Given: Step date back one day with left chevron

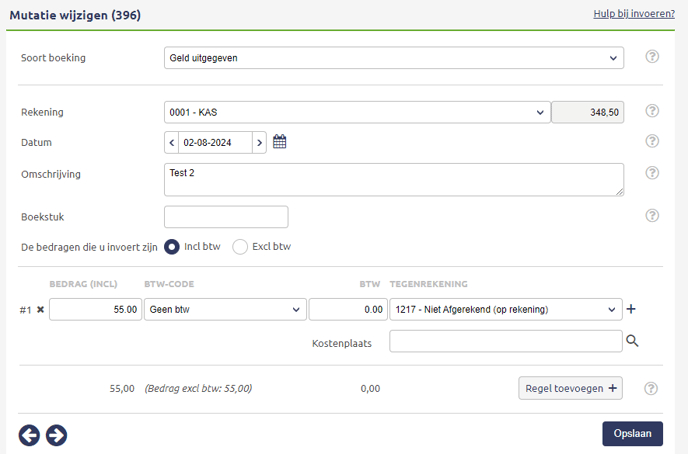Looking at the screenshot, I should [x=172, y=143].
